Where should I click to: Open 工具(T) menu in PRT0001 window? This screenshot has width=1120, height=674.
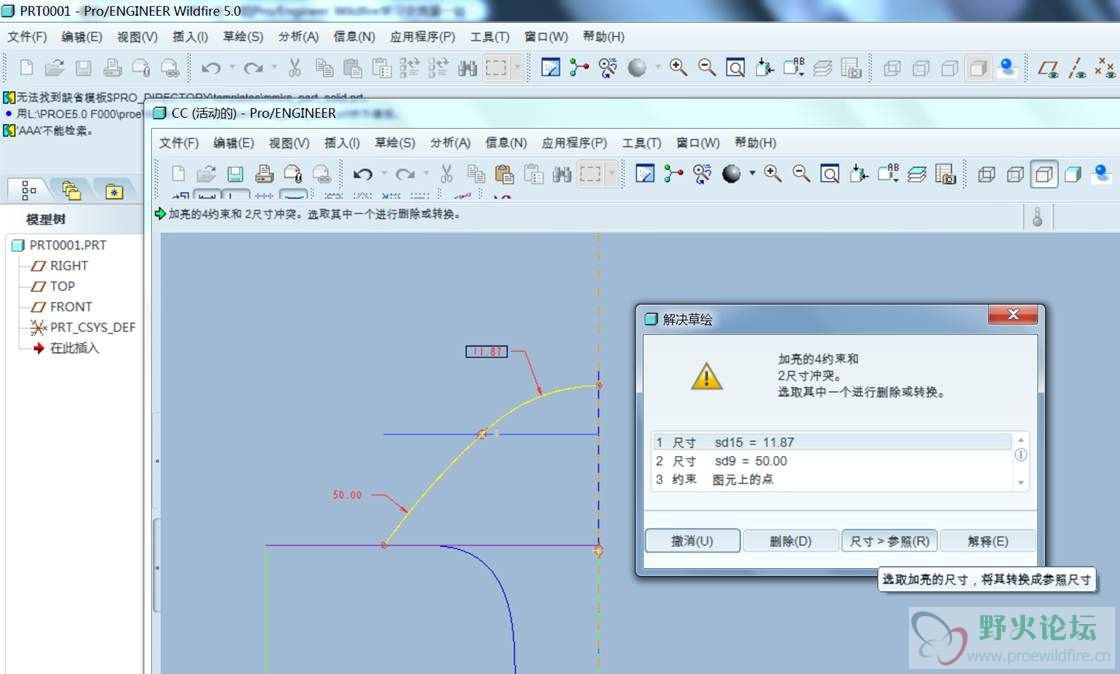point(489,36)
